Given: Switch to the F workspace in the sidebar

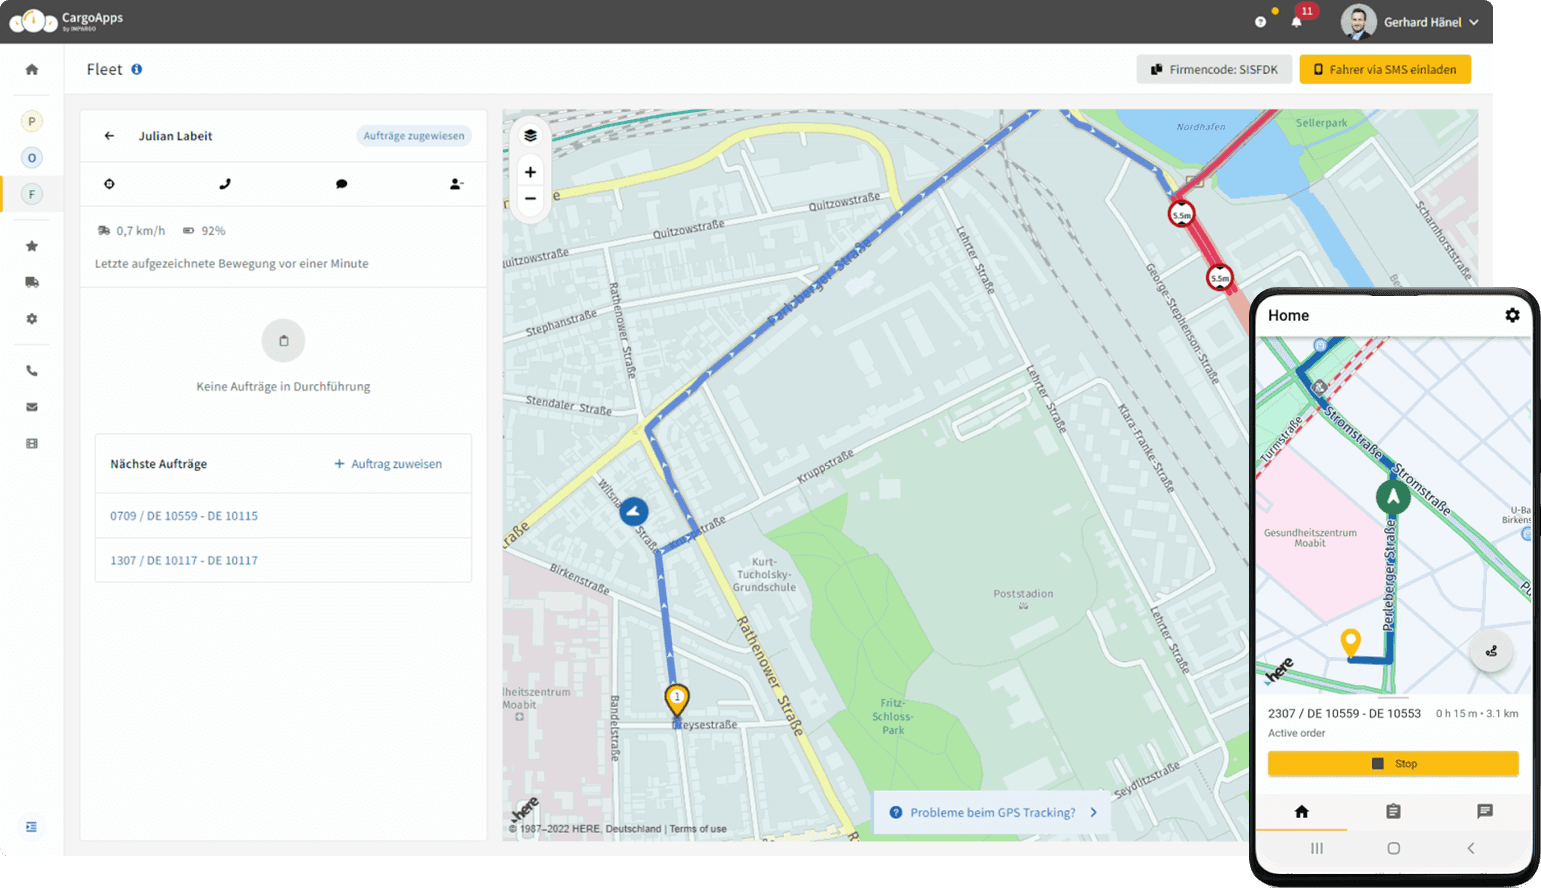Looking at the screenshot, I should pyautogui.click(x=31, y=194).
